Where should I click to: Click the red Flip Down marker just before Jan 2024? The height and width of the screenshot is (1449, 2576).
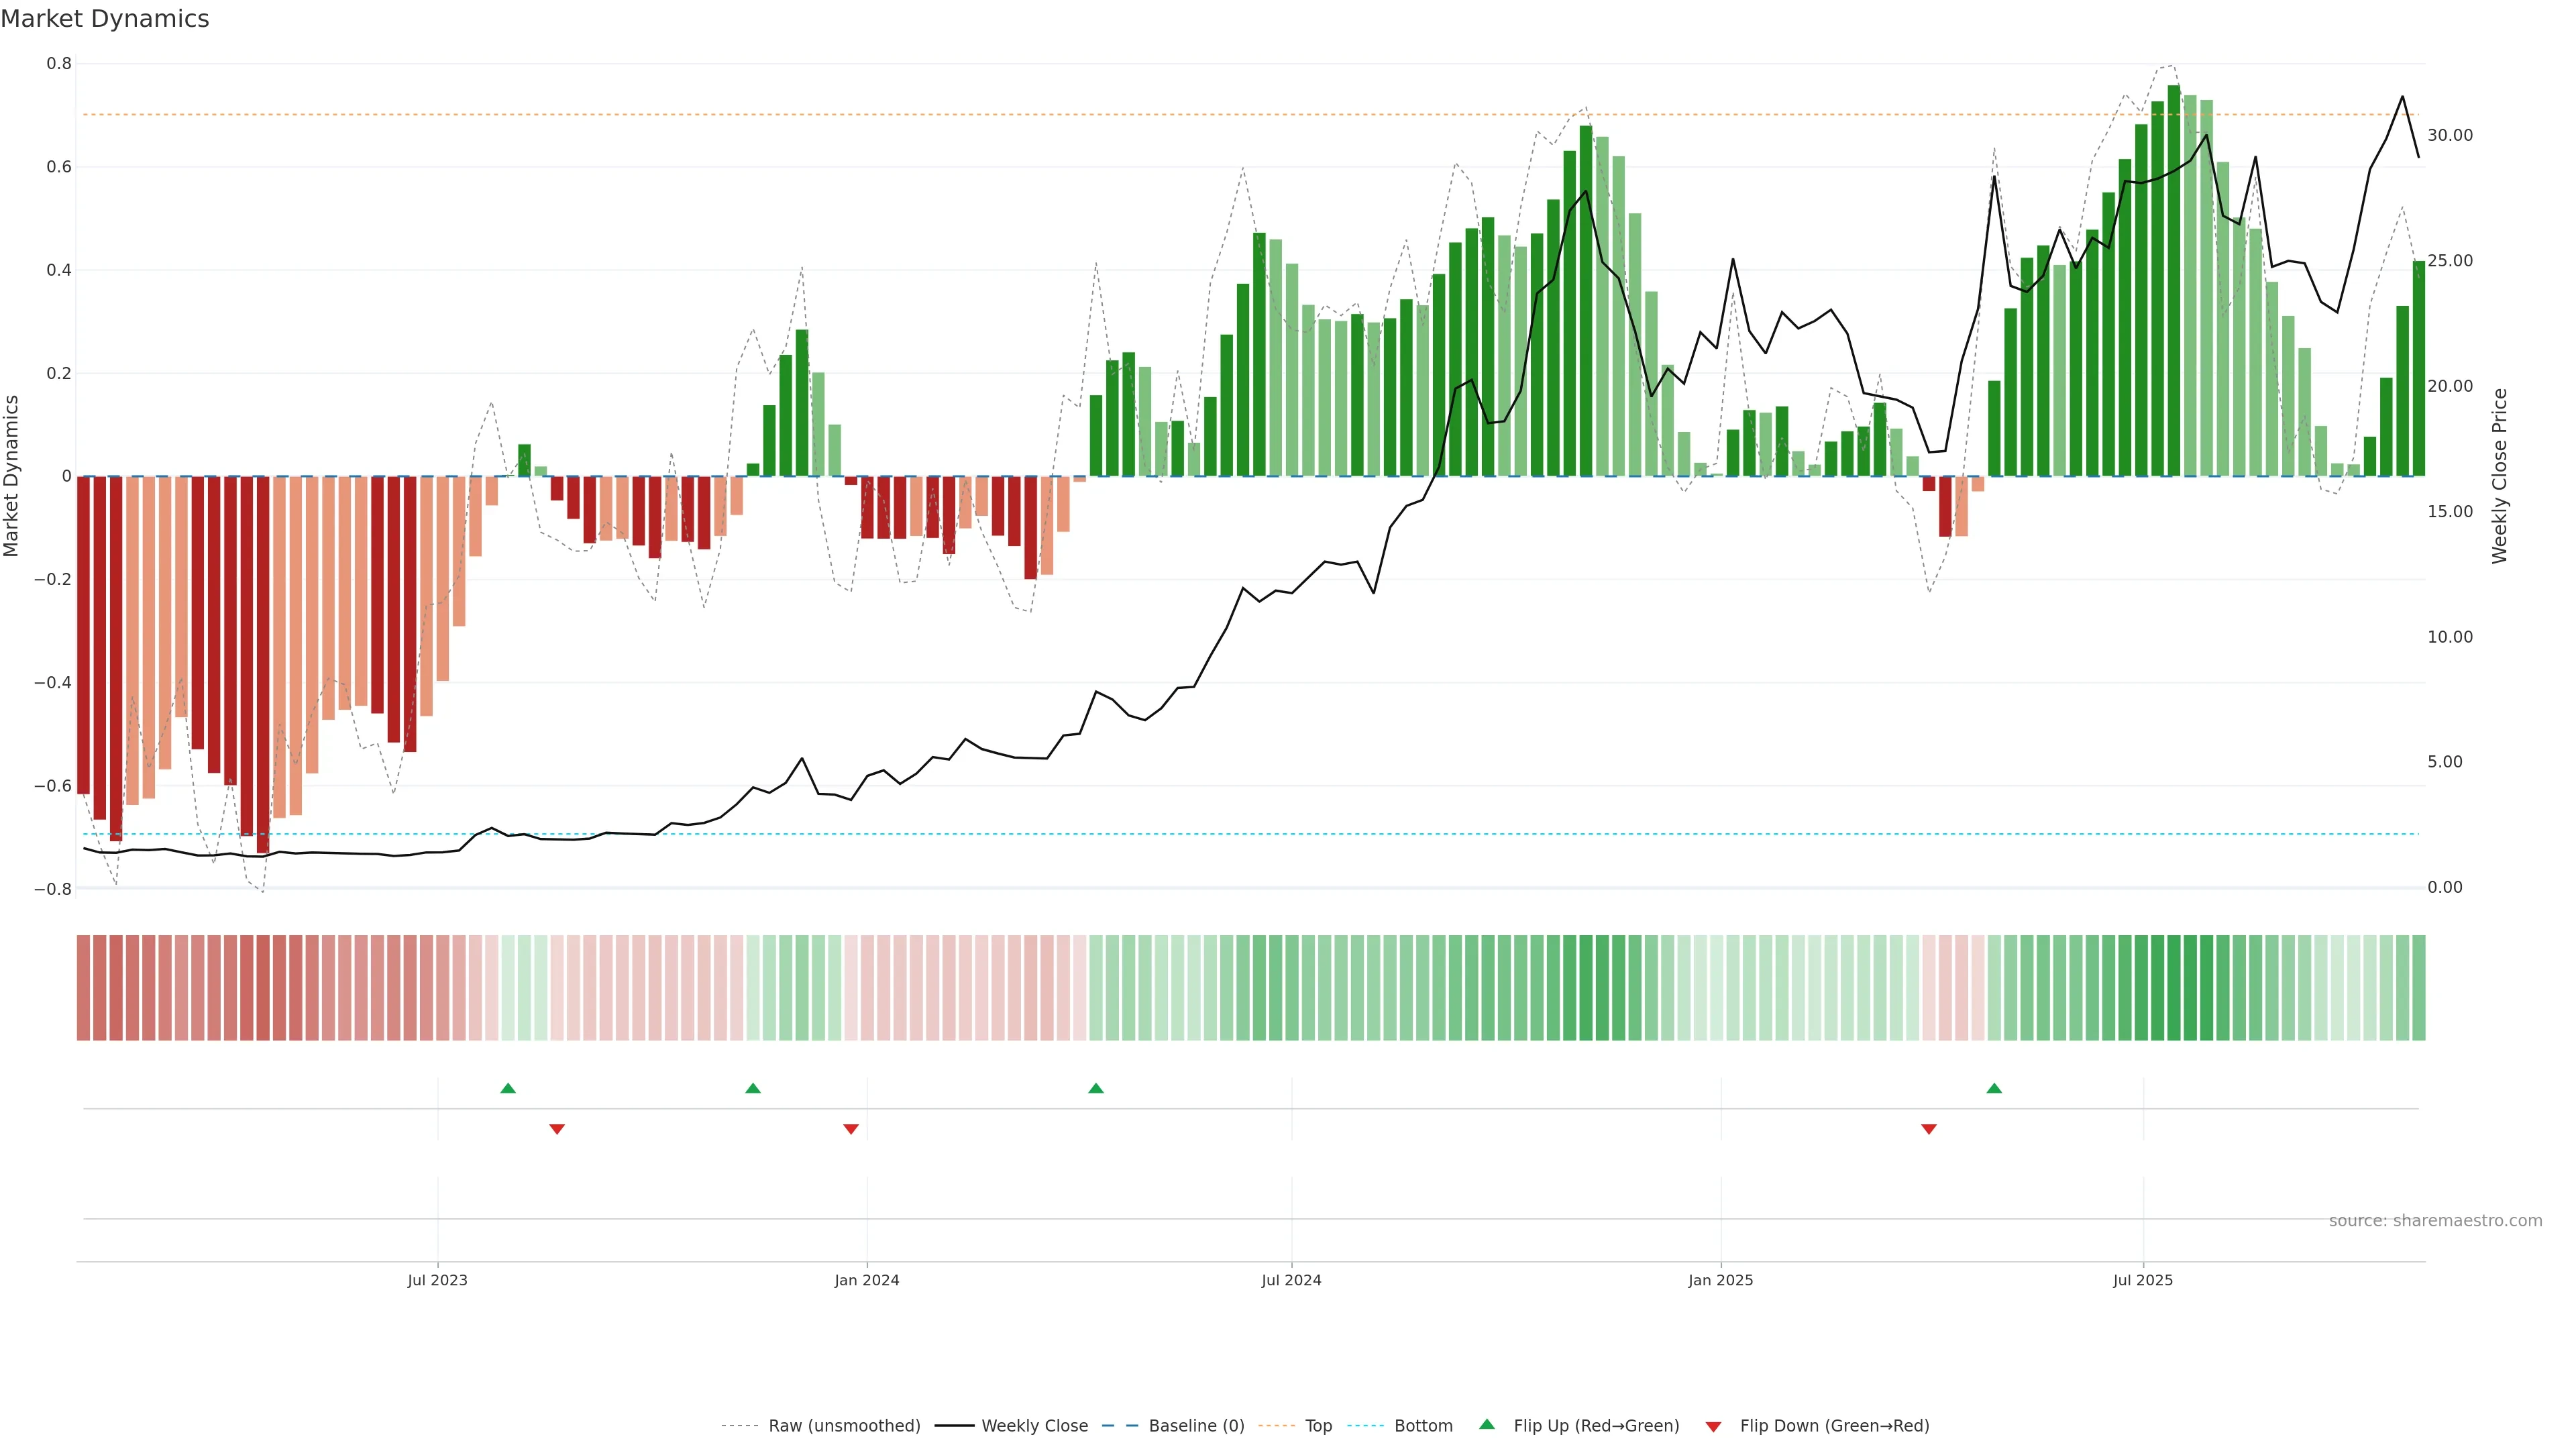(851, 1129)
